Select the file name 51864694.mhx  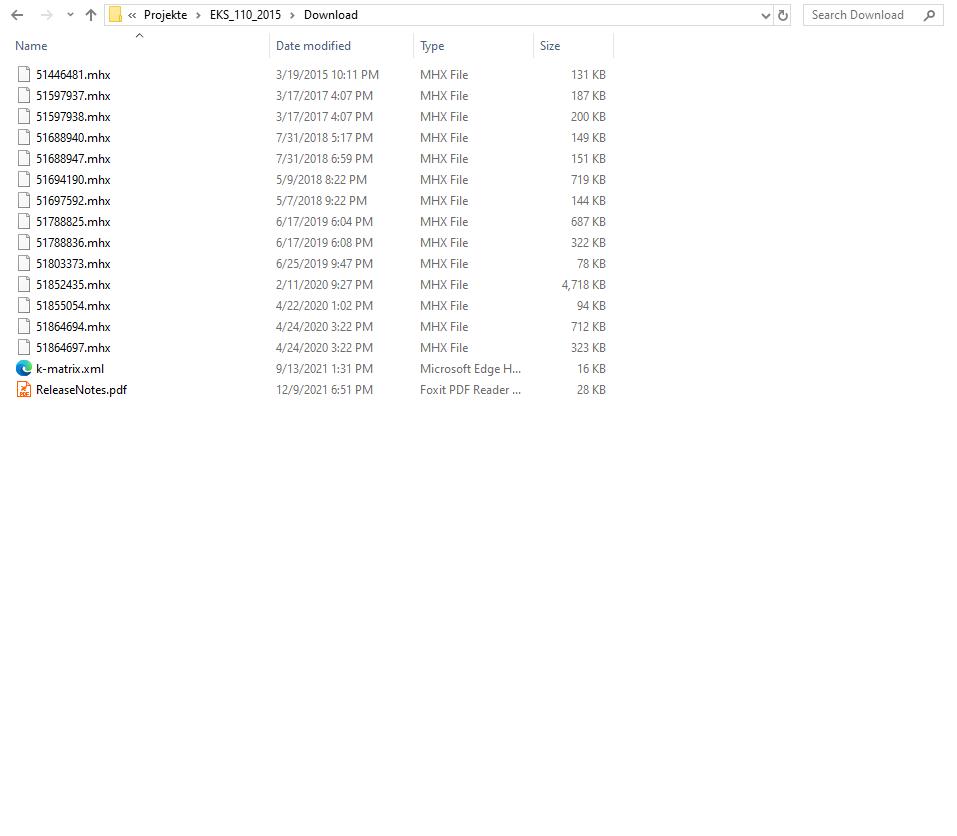click(73, 326)
